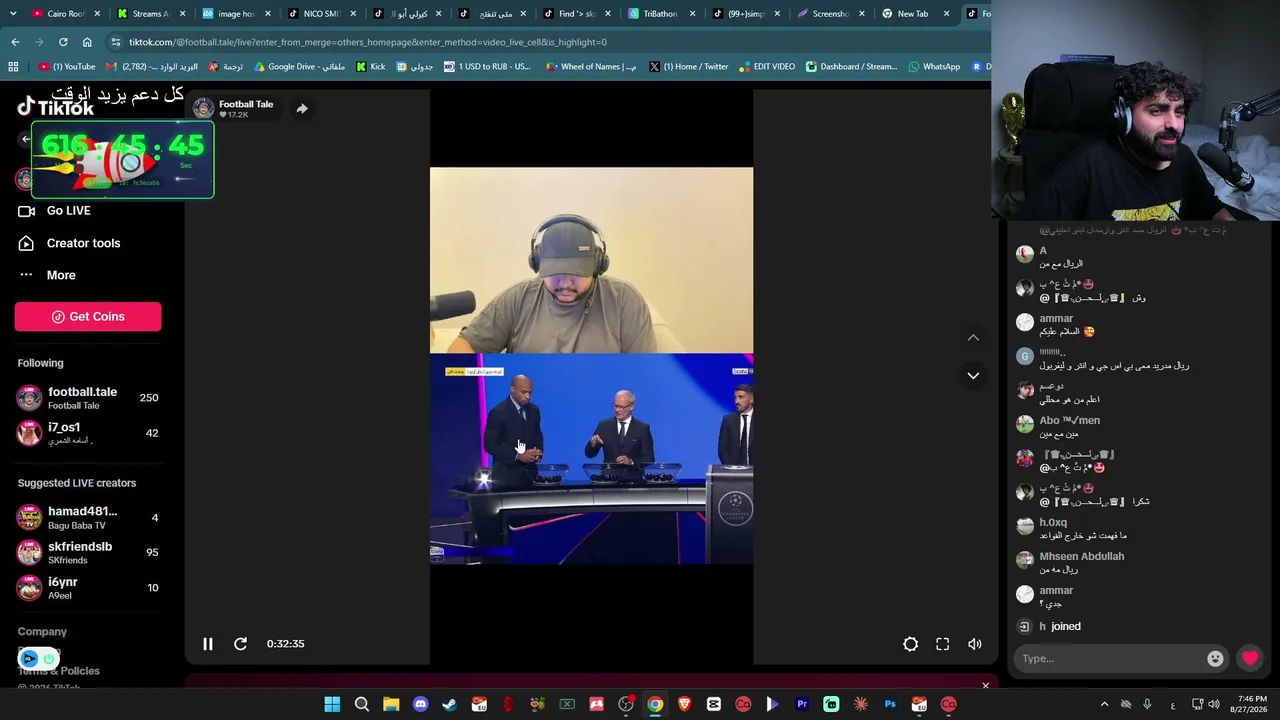The height and width of the screenshot is (720, 1280).
Task: Open the YouTube bookmark
Action: click(x=67, y=67)
